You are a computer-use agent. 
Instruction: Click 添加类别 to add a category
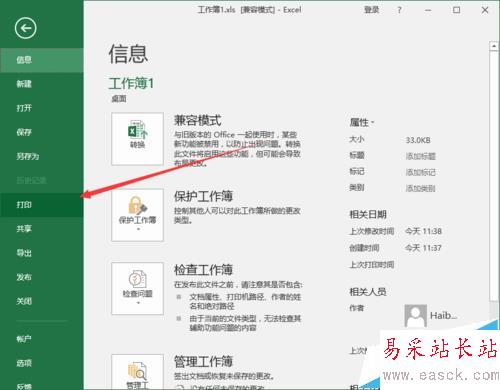click(x=420, y=188)
